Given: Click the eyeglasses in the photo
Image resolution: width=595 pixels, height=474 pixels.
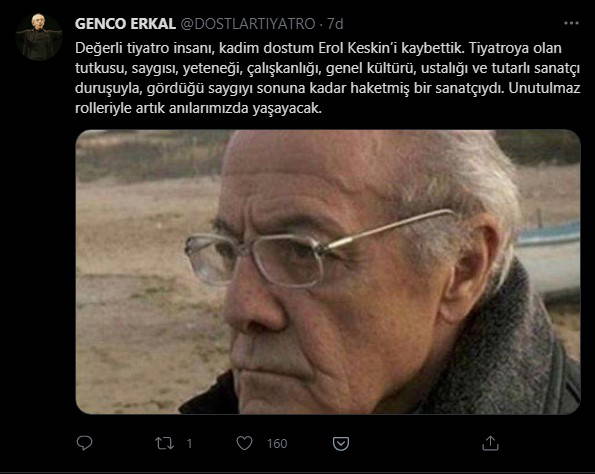Looking at the screenshot, I should [x=319, y=250].
